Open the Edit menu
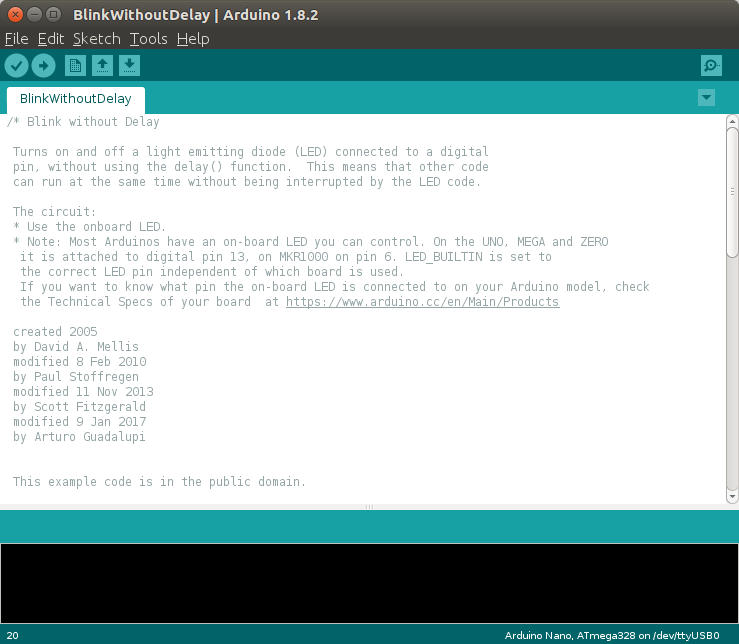 point(51,39)
